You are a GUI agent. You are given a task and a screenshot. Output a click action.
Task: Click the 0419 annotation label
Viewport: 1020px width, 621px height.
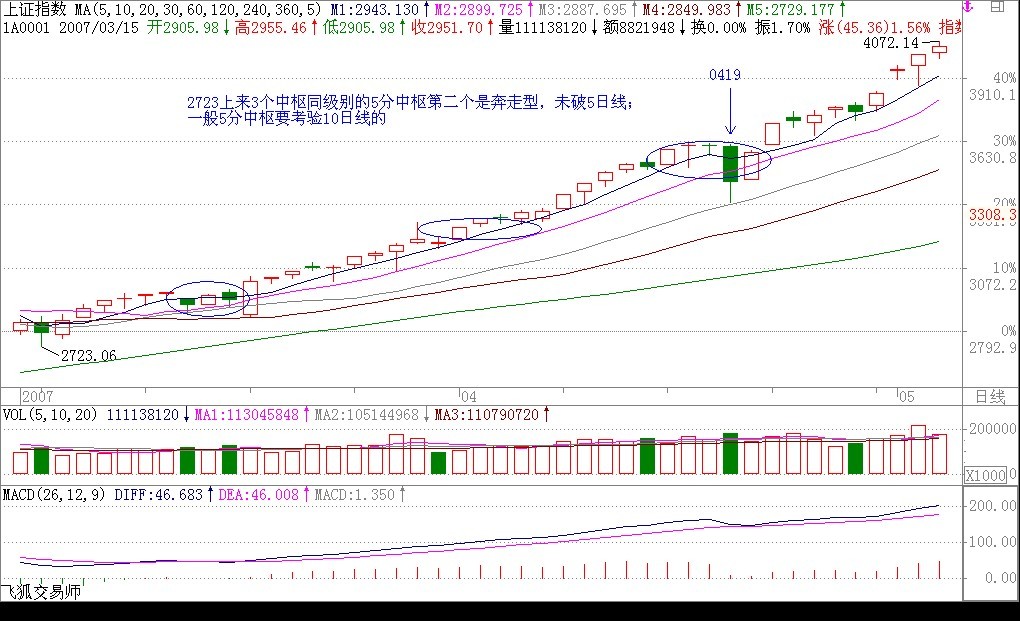pos(725,75)
